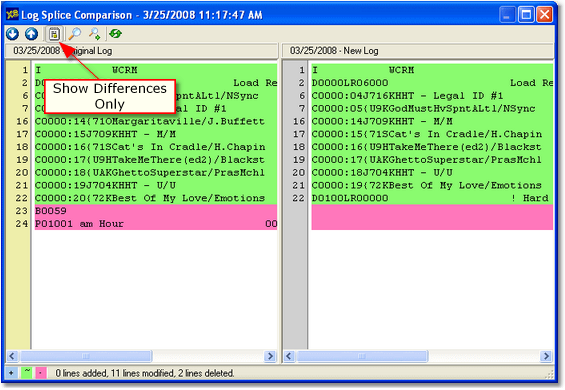
Task: Select first 'I WCRM' line in Original Log
Action: point(156,70)
